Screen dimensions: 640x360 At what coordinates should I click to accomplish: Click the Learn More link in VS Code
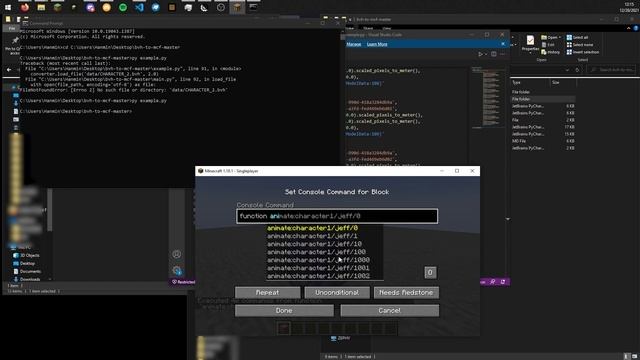pos(377,44)
